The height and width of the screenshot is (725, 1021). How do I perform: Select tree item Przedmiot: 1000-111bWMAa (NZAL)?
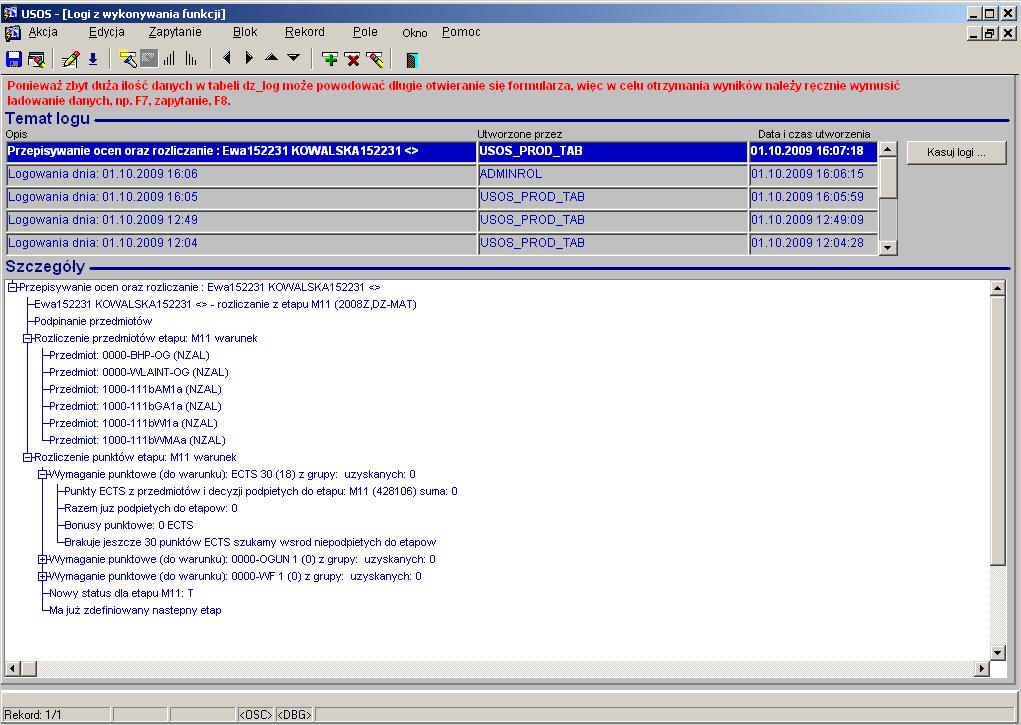(x=137, y=440)
